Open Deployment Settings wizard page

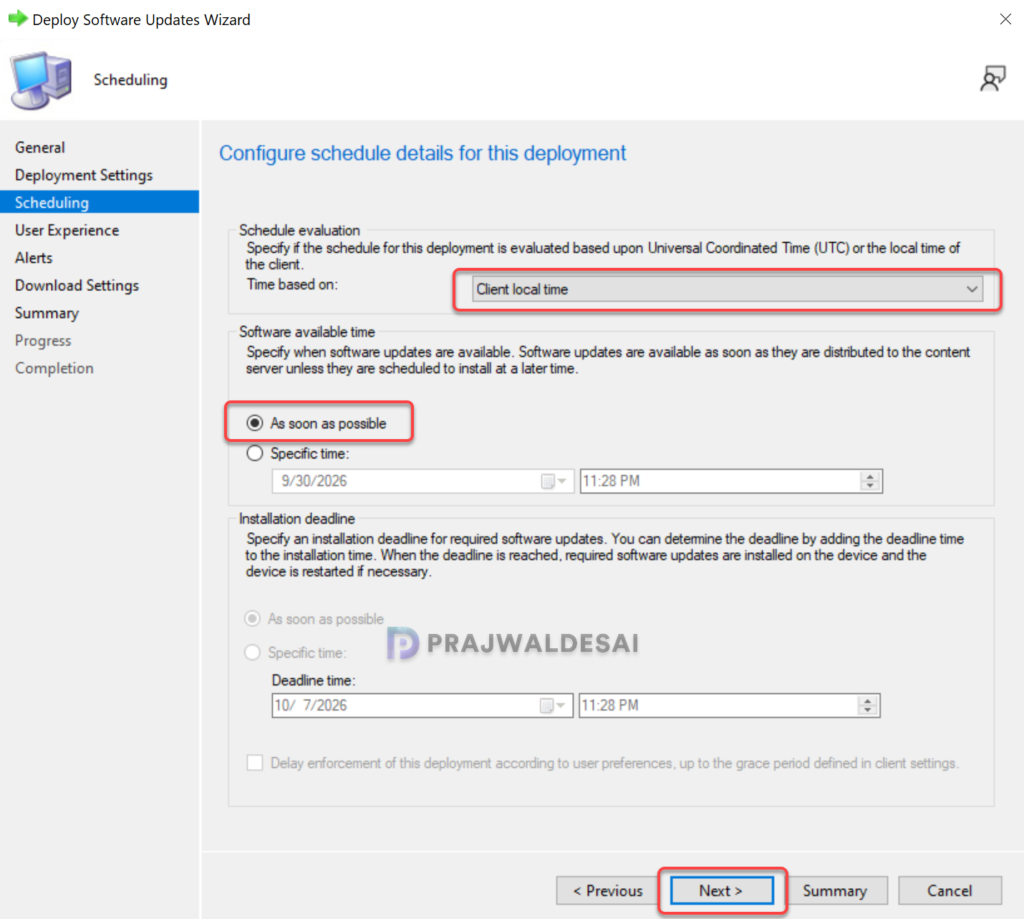[x=84, y=175]
